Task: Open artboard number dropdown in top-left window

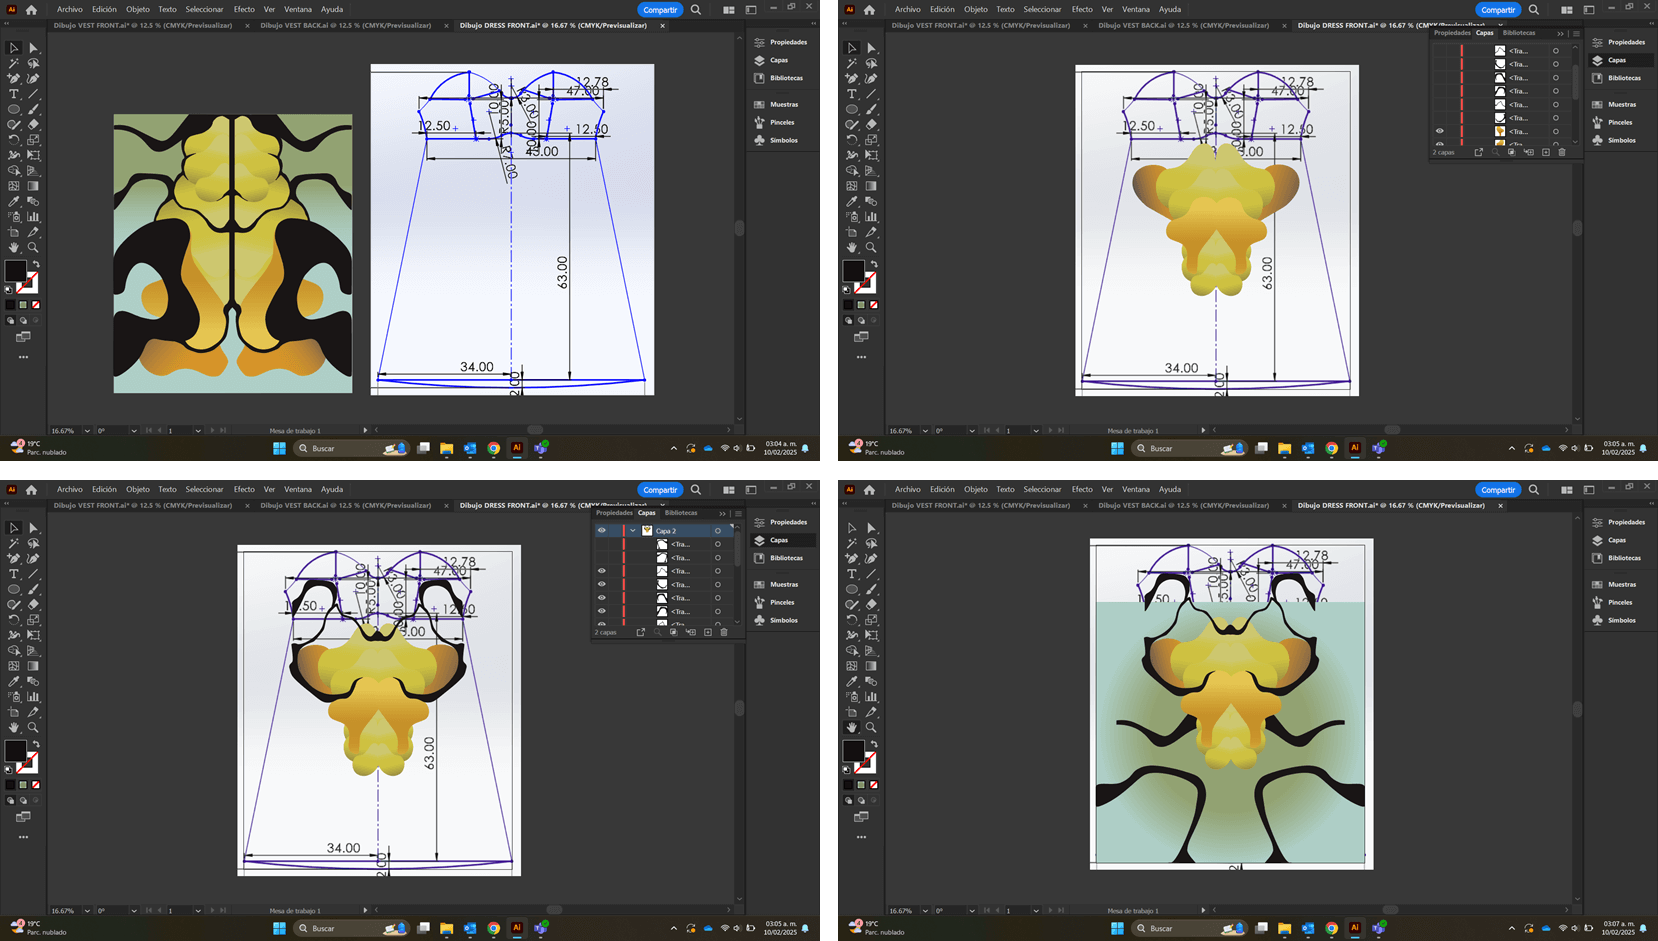Action: (x=198, y=431)
